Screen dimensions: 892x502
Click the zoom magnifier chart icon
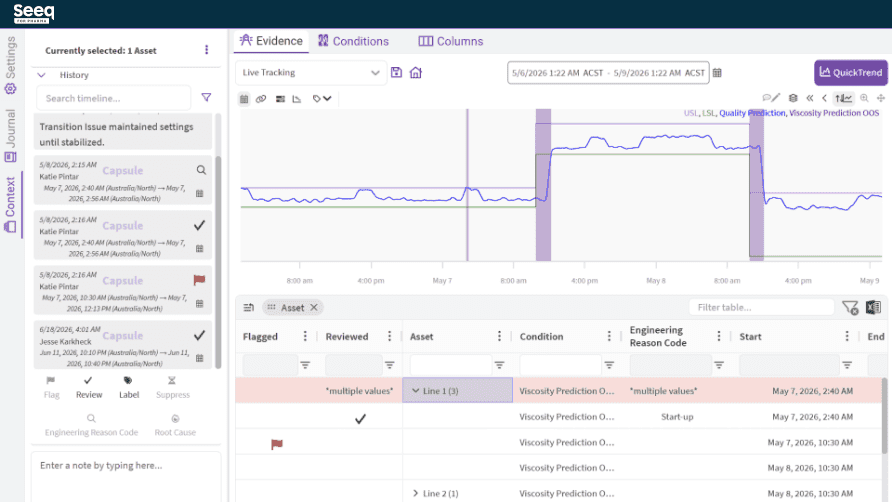tap(864, 98)
